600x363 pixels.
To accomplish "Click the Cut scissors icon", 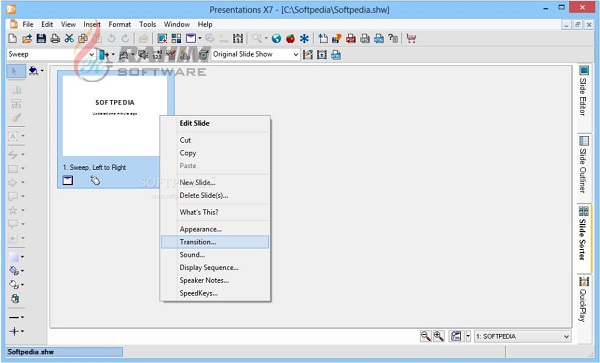I will [x=69, y=38].
